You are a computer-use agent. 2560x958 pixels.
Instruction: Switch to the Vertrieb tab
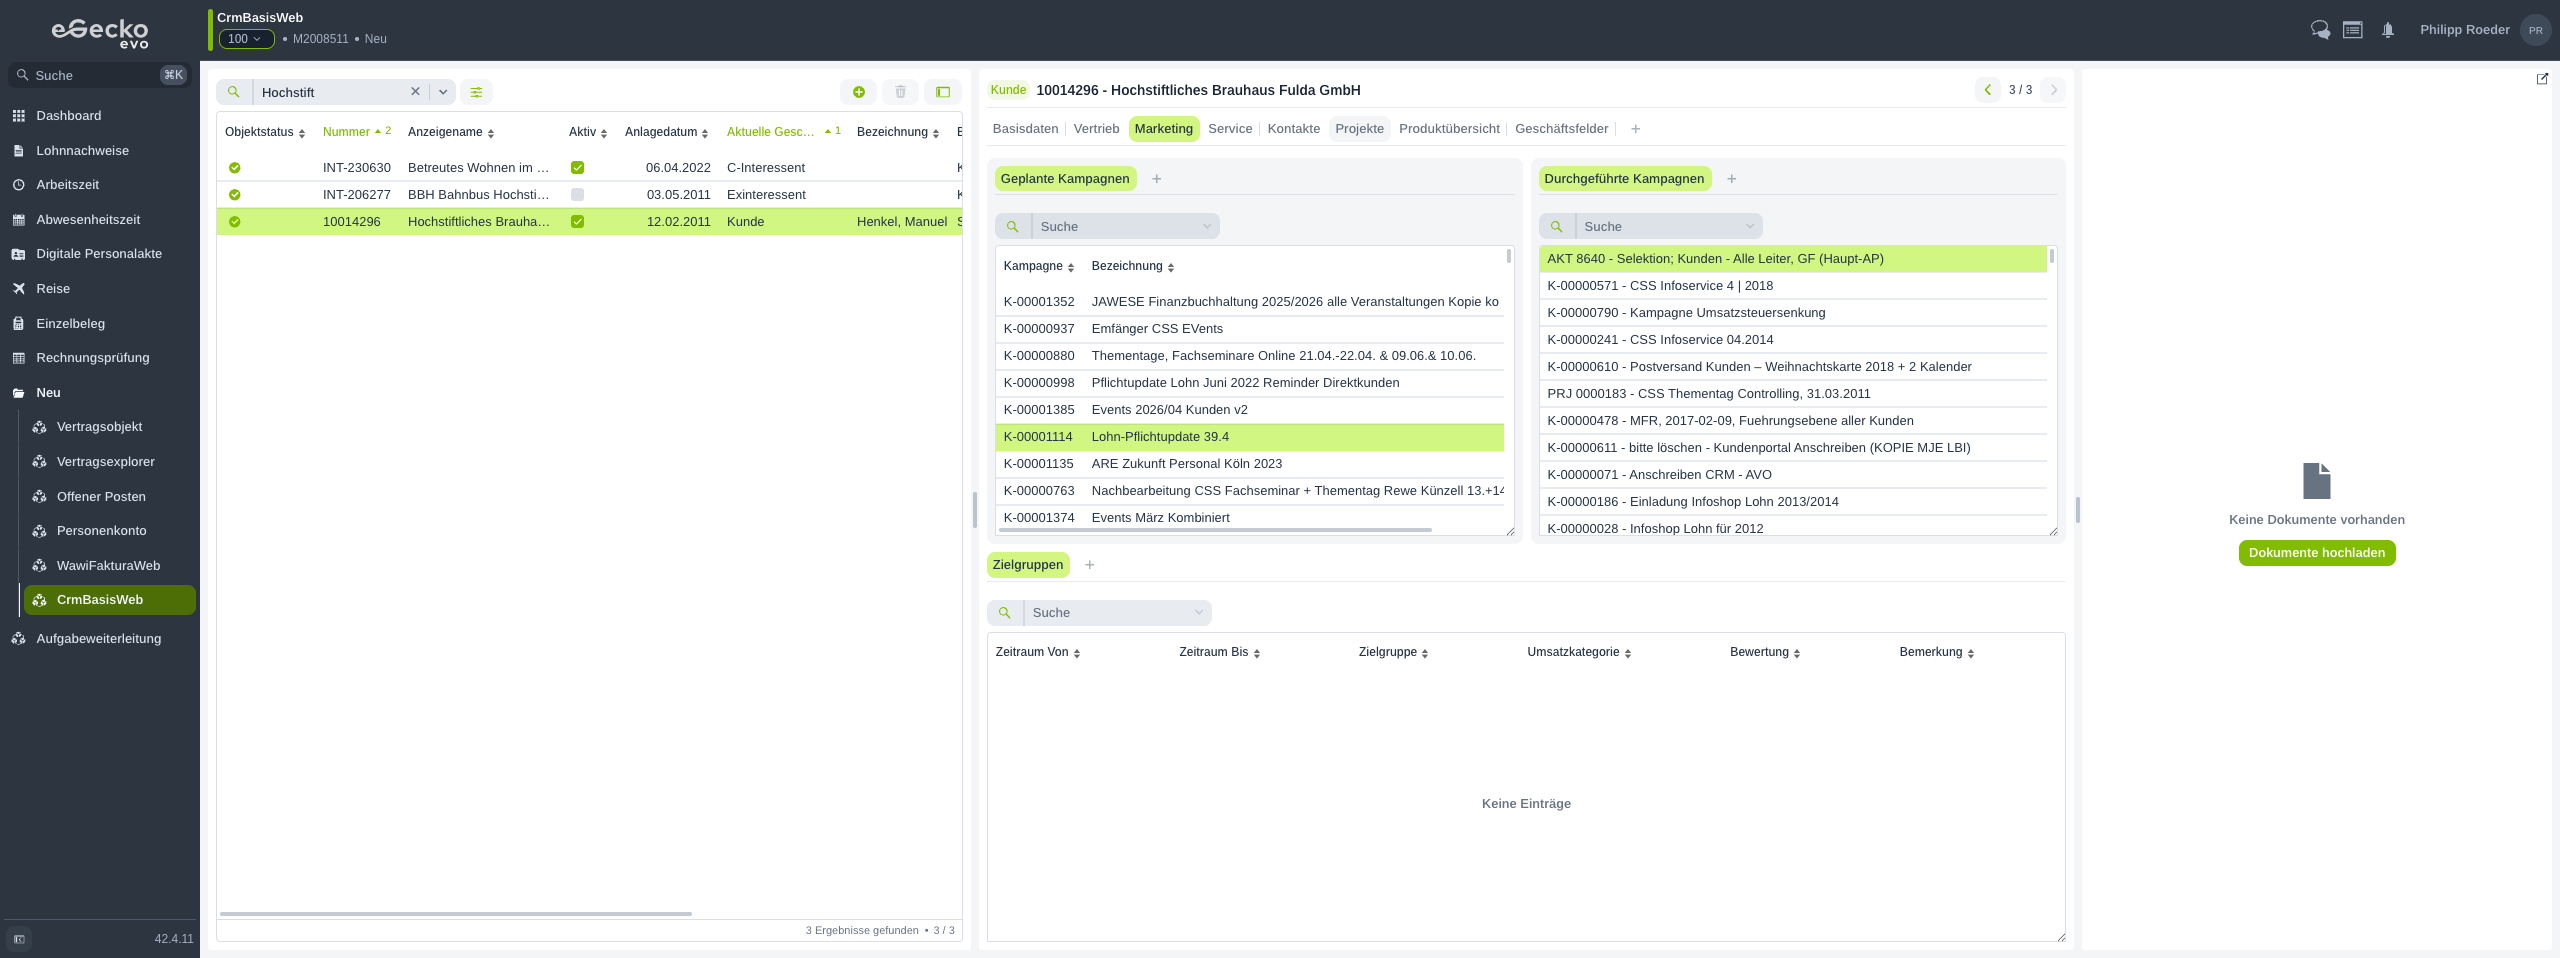[x=1096, y=129]
